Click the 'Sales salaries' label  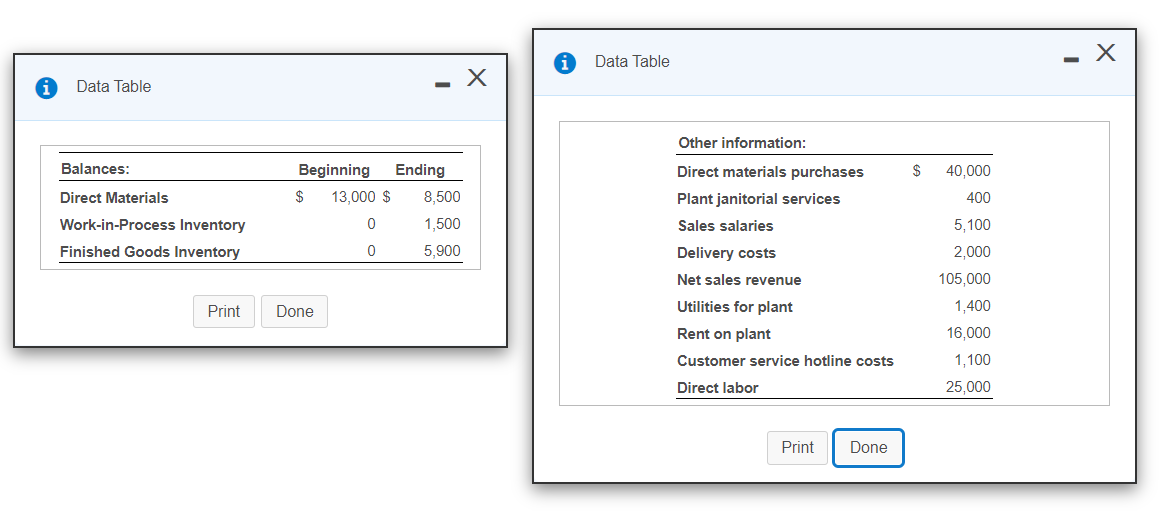(x=725, y=226)
